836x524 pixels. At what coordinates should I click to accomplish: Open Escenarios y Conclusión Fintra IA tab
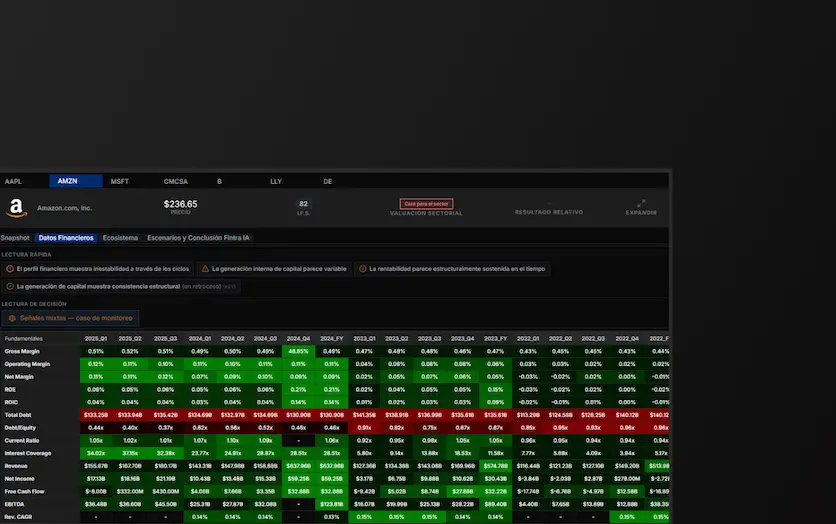tap(198, 238)
